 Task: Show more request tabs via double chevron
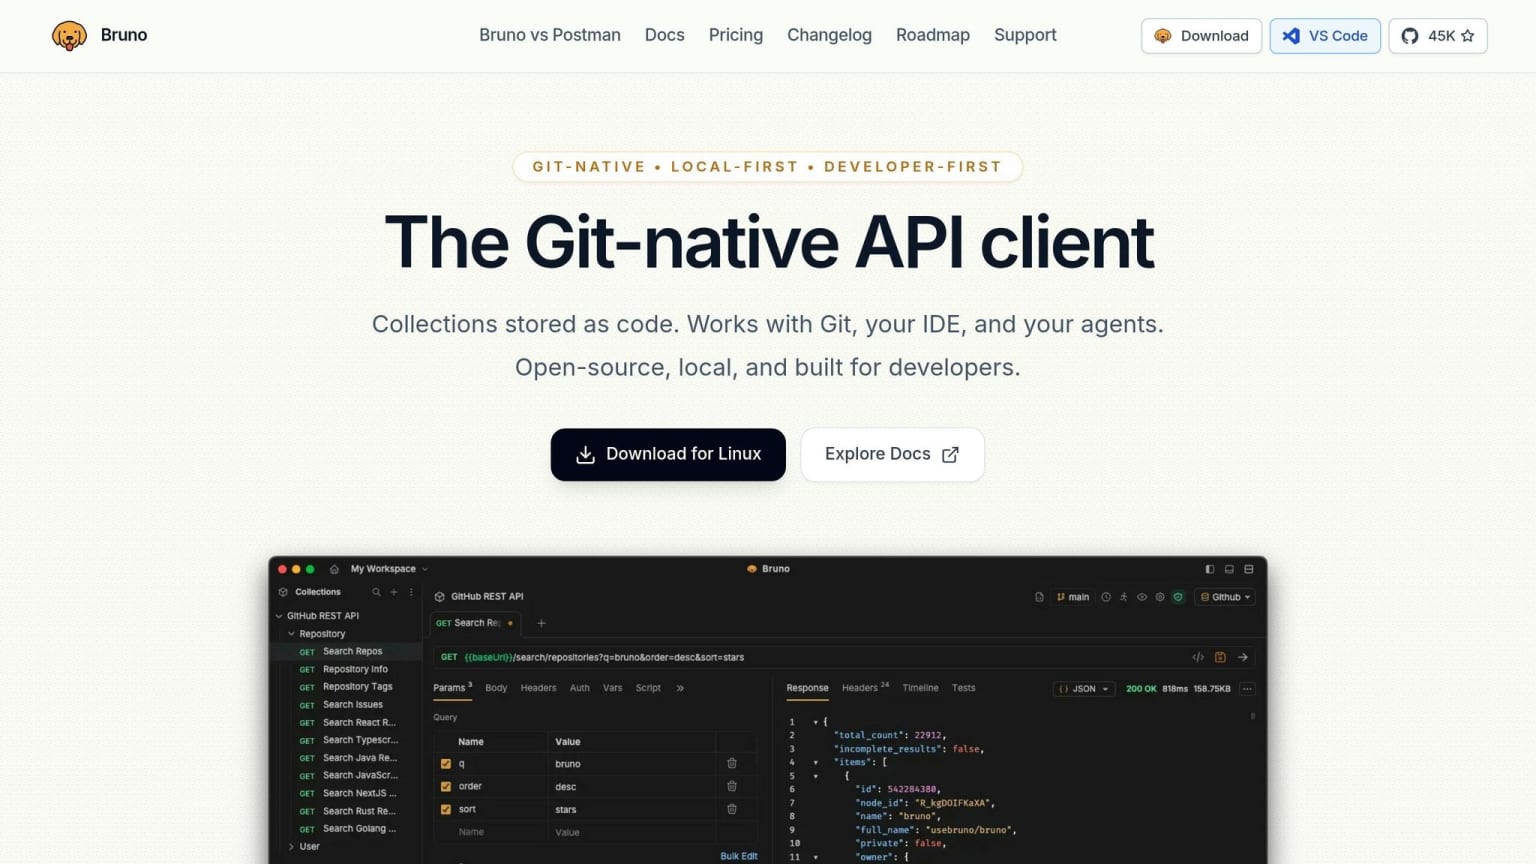coord(680,688)
